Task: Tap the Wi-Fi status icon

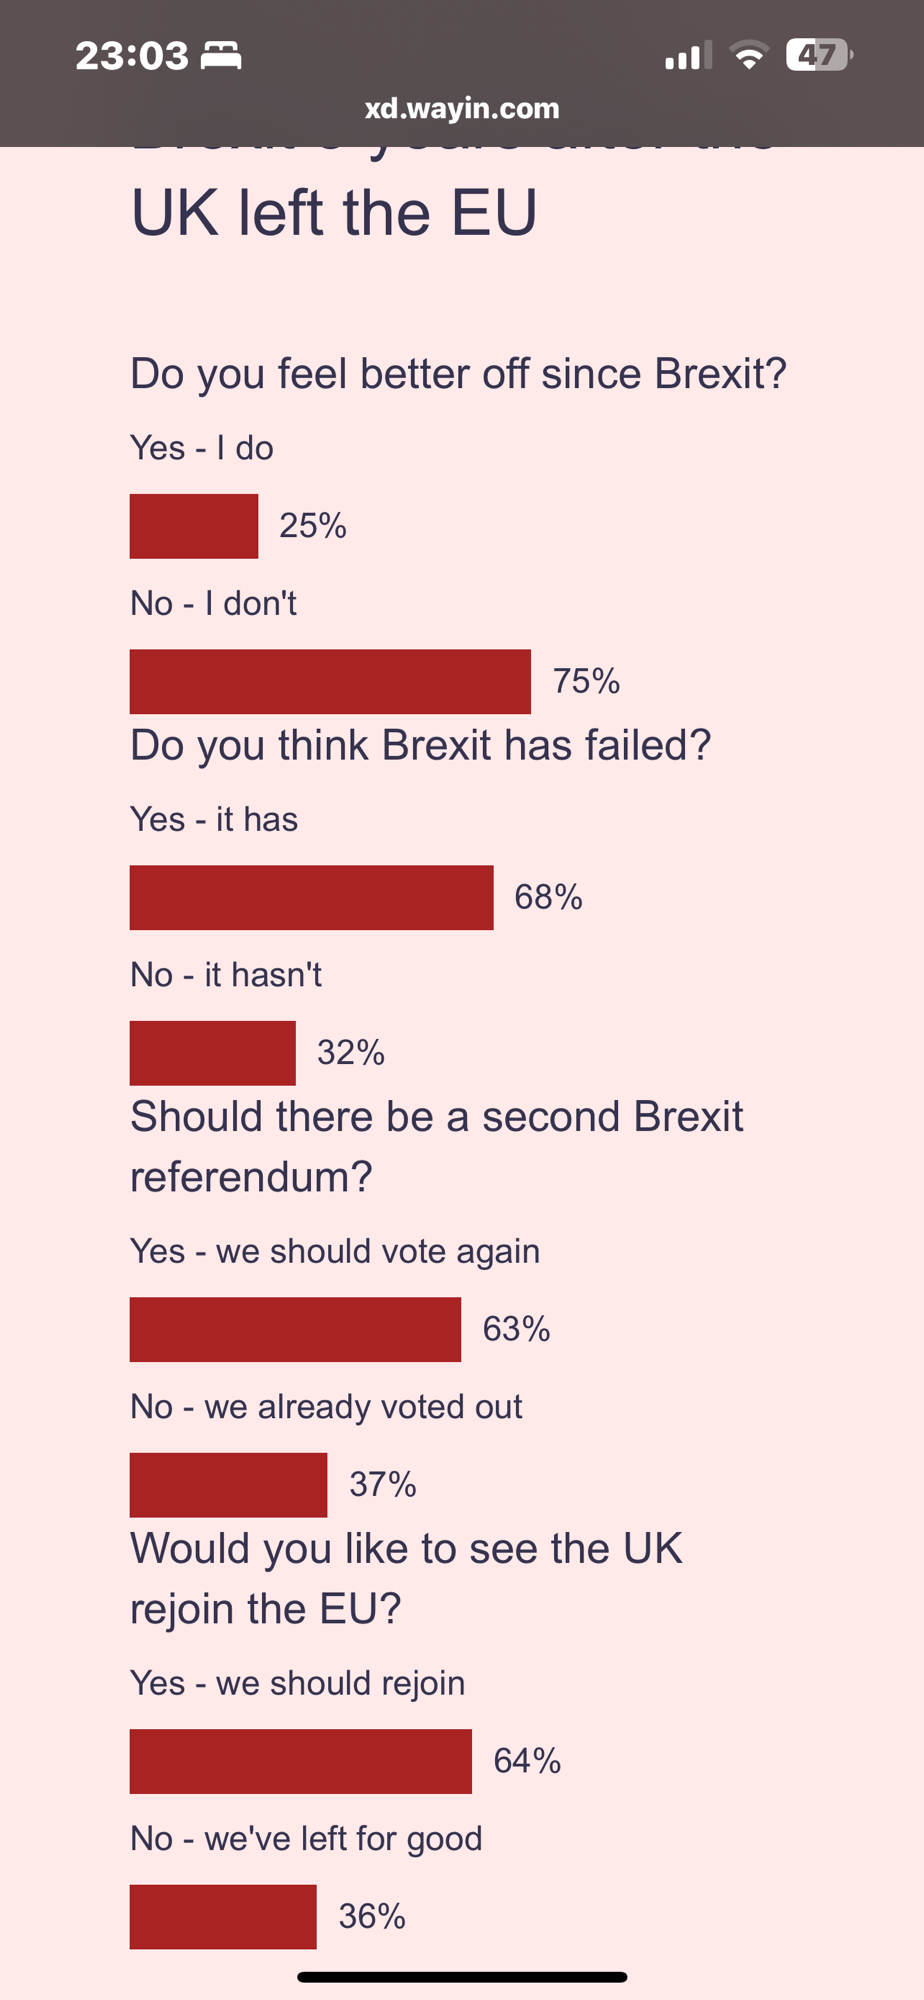Action: tap(748, 55)
